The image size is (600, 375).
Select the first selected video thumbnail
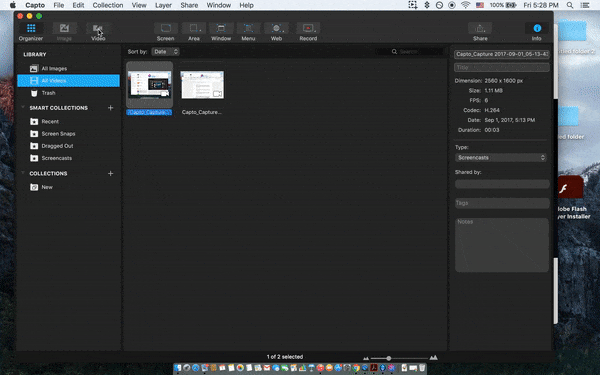149,85
